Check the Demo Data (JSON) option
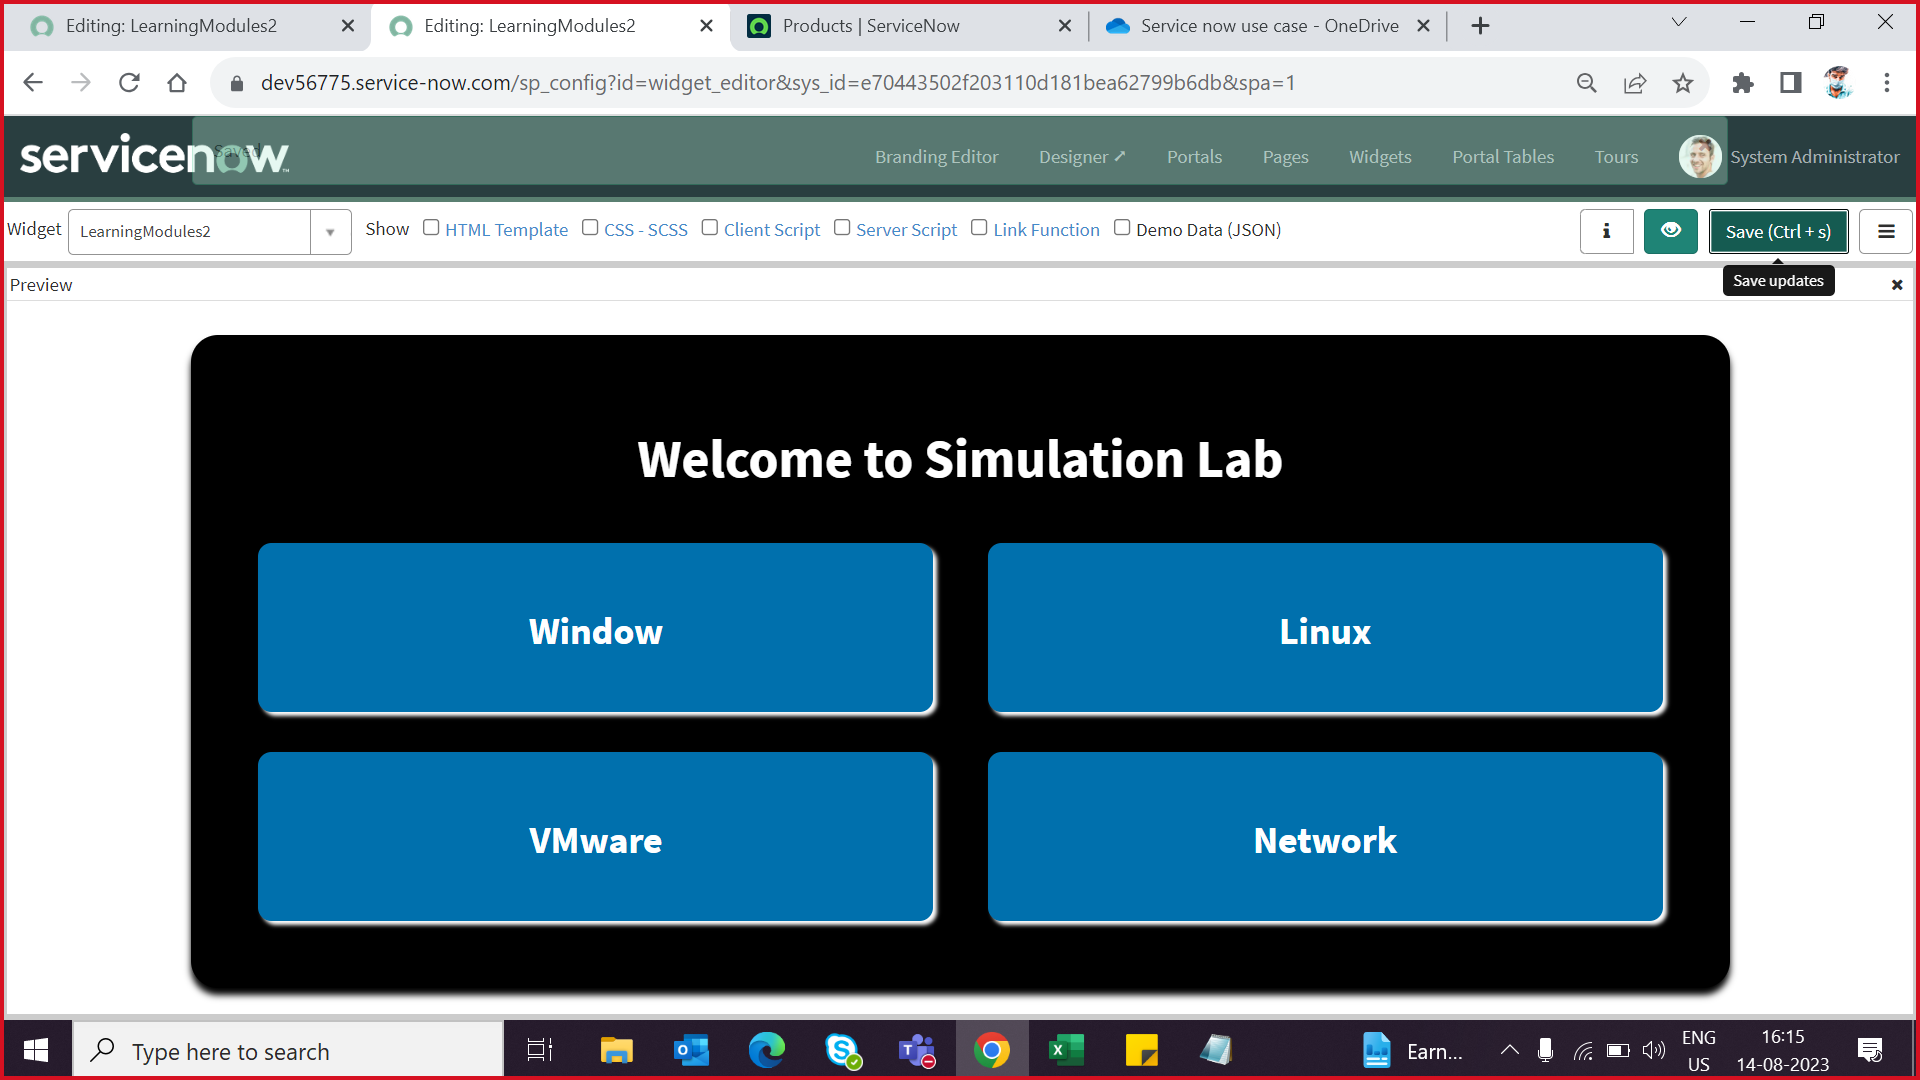Viewport: 1920px width, 1080px height. pyautogui.click(x=1121, y=227)
